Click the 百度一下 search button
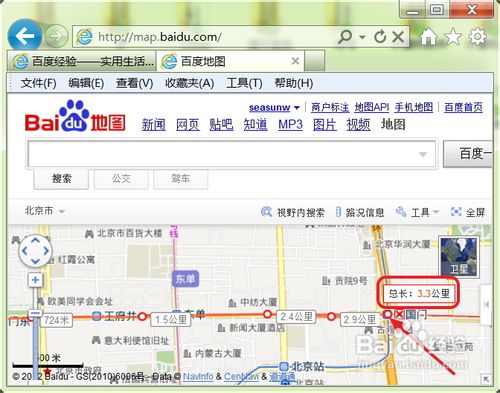The image size is (500, 393). [x=468, y=154]
